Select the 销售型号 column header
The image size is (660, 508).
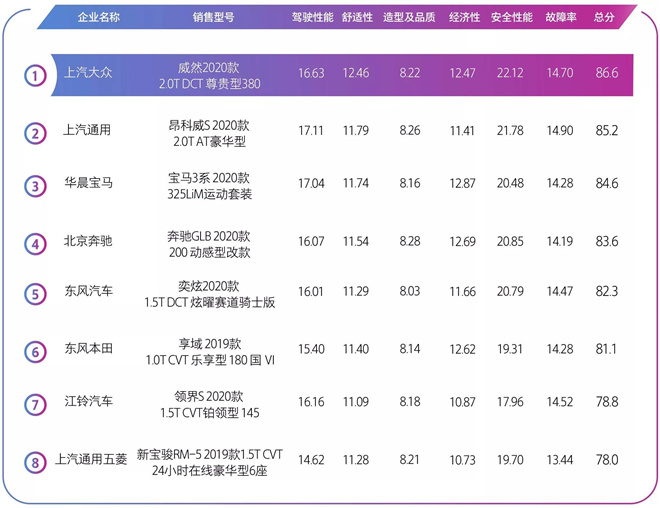(213, 17)
